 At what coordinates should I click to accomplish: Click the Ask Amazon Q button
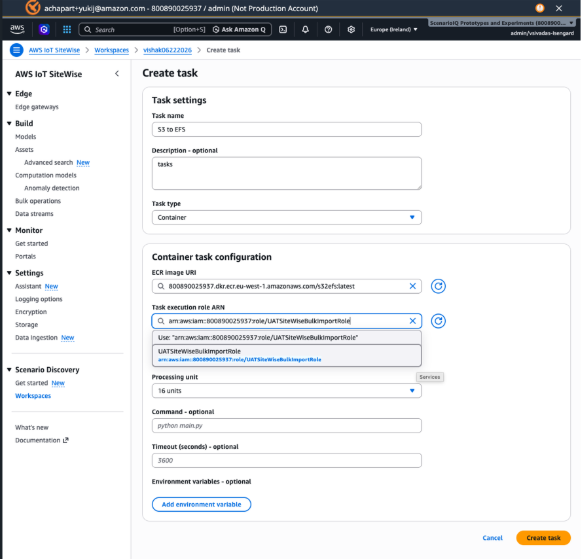(x=239, y=29)
